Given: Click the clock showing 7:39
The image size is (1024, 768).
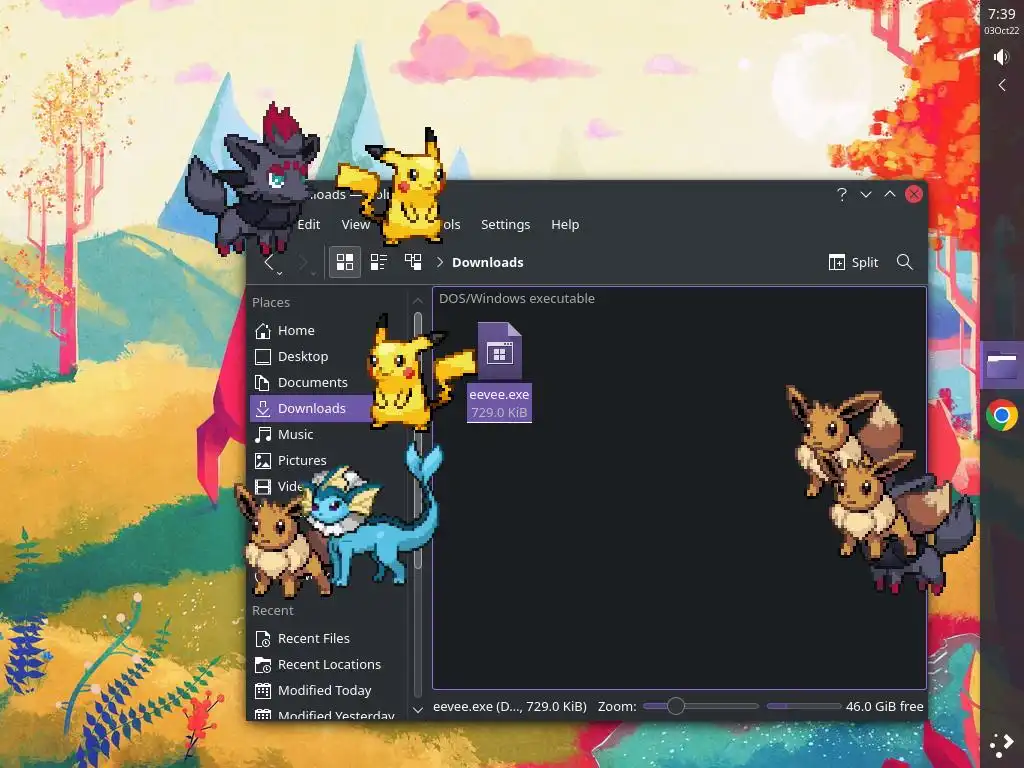Looking at the screenshot, I should (1002, 14).
